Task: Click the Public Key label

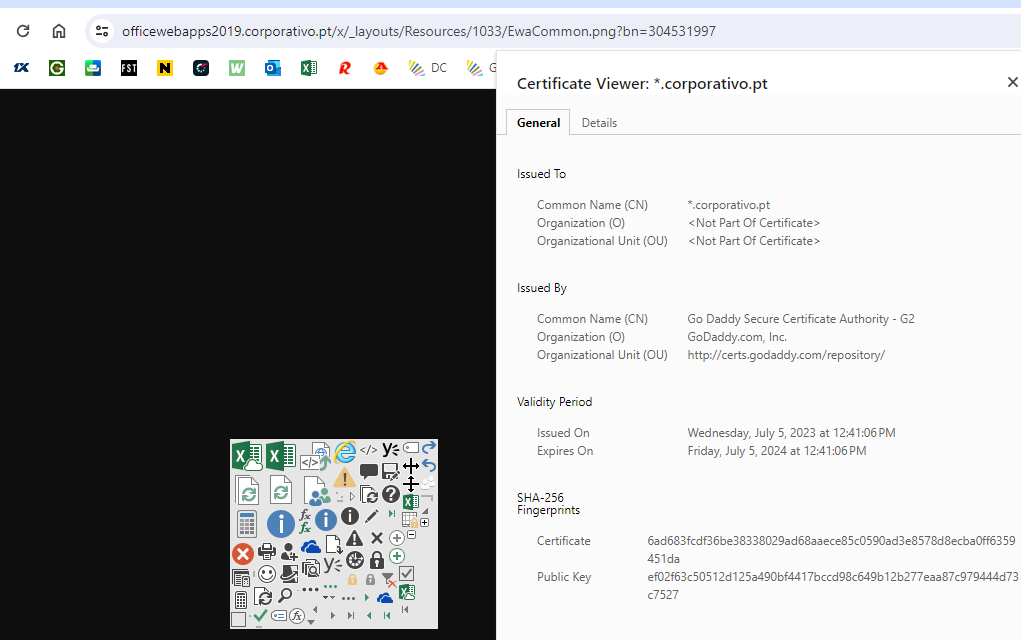Action: click(564, 577)
